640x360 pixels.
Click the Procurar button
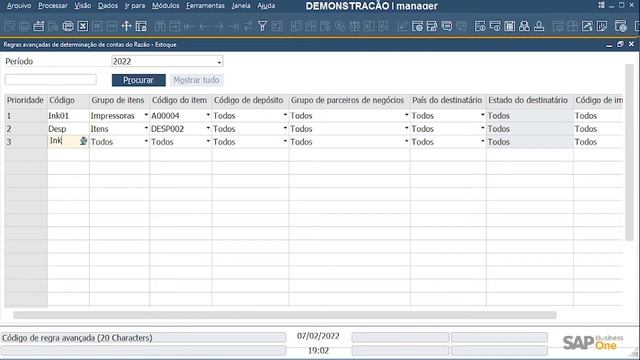139,80
